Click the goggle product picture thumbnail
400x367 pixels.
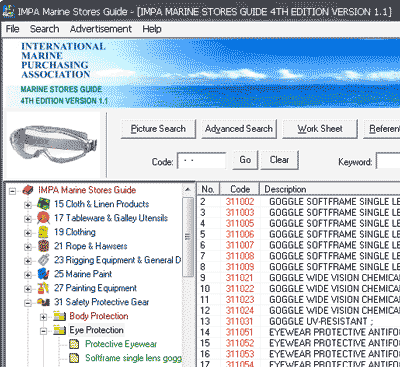click(x=53, y=145)
